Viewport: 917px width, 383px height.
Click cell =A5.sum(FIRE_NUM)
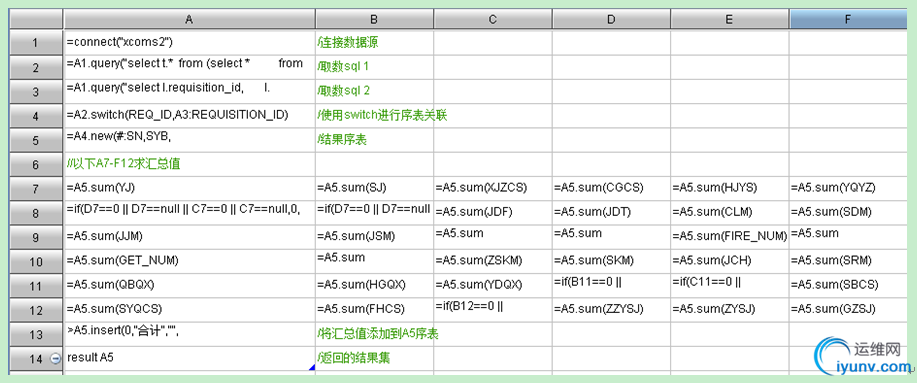[729, 237]
